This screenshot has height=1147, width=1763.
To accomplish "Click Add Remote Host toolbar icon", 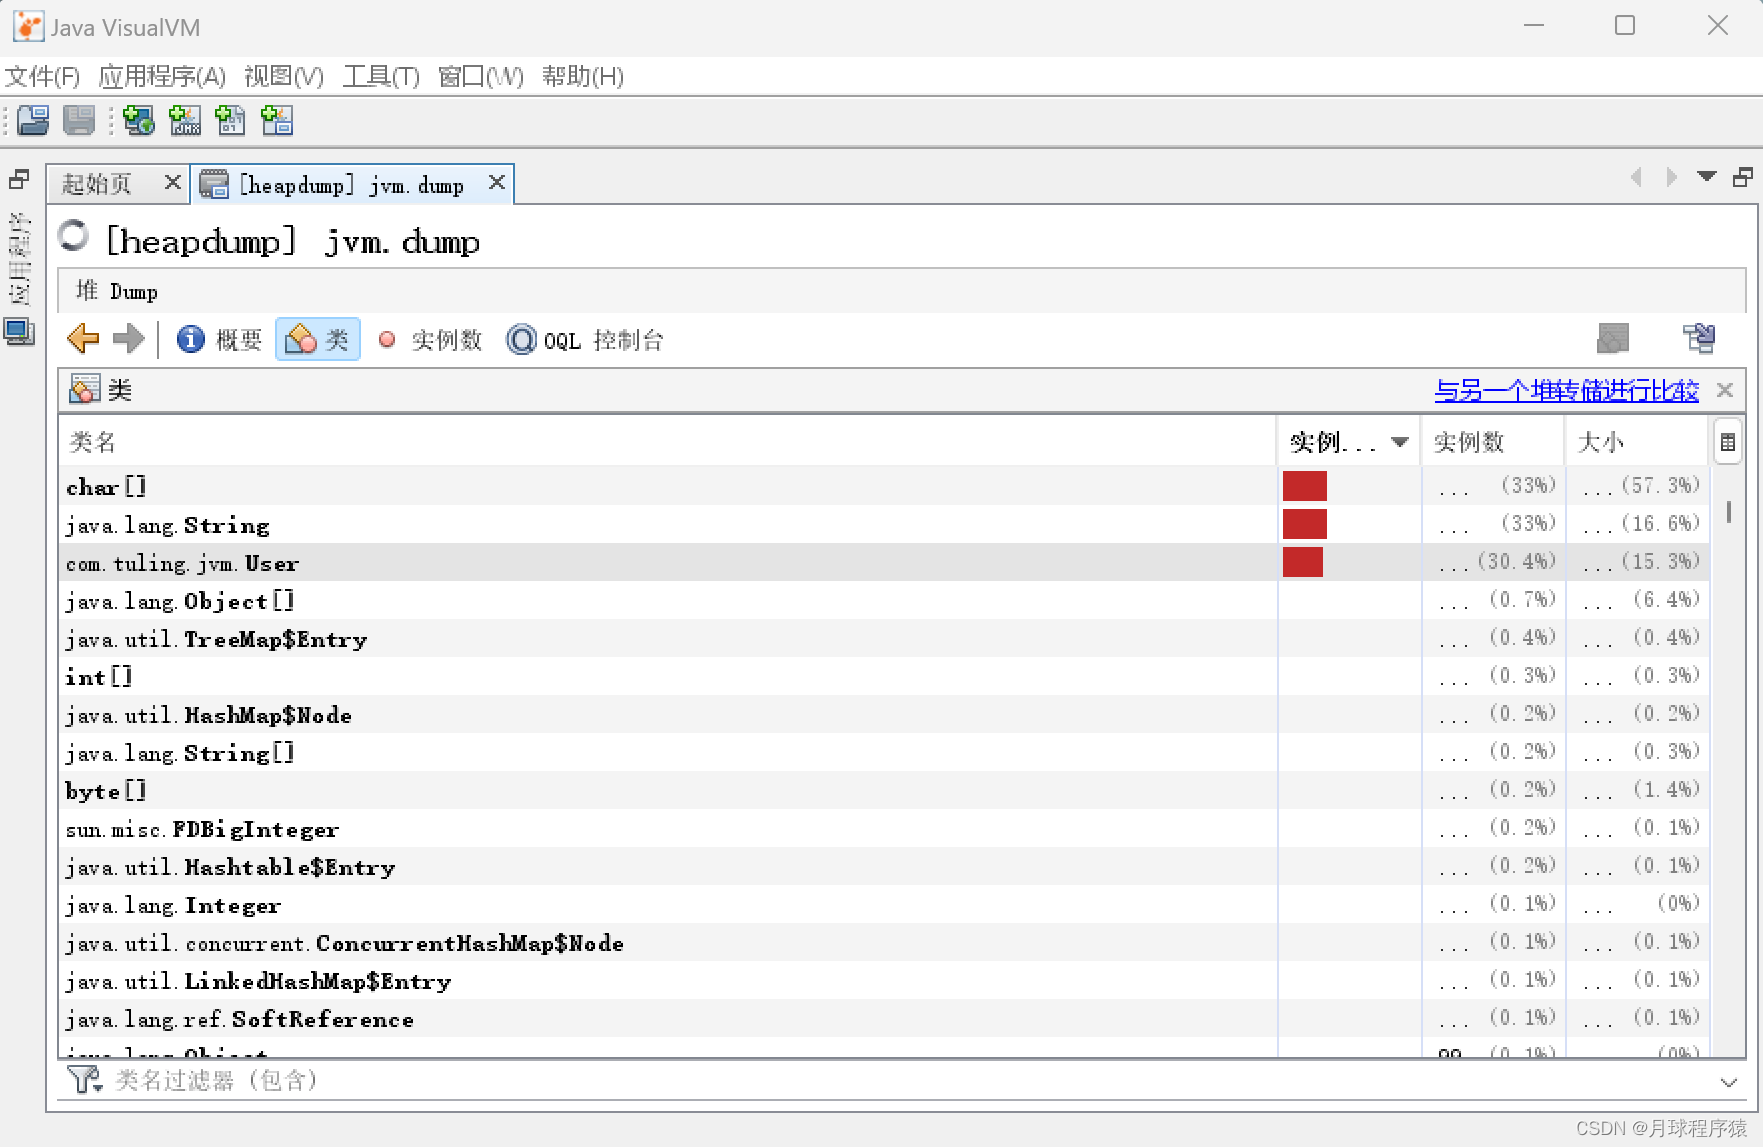I will (139, 121).
